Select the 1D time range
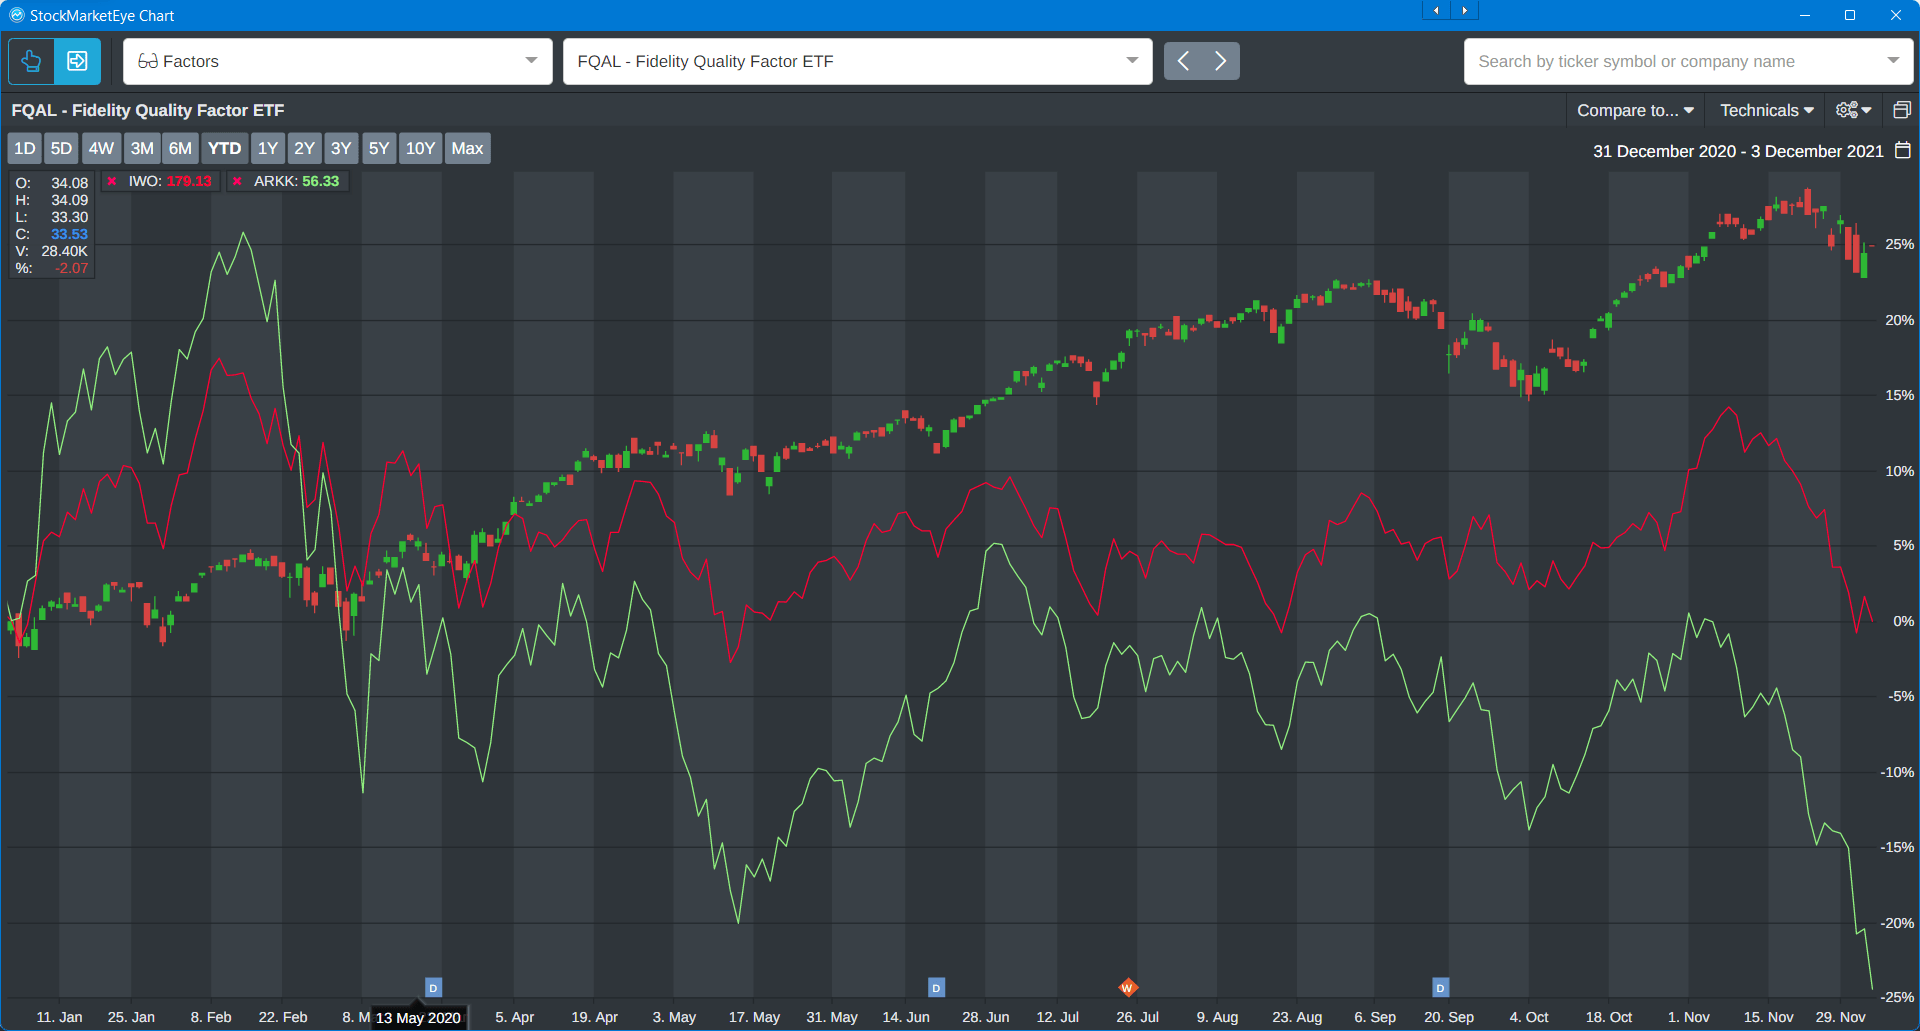The height and width of the screenshot is (1031, 1920). pos(25,148)
